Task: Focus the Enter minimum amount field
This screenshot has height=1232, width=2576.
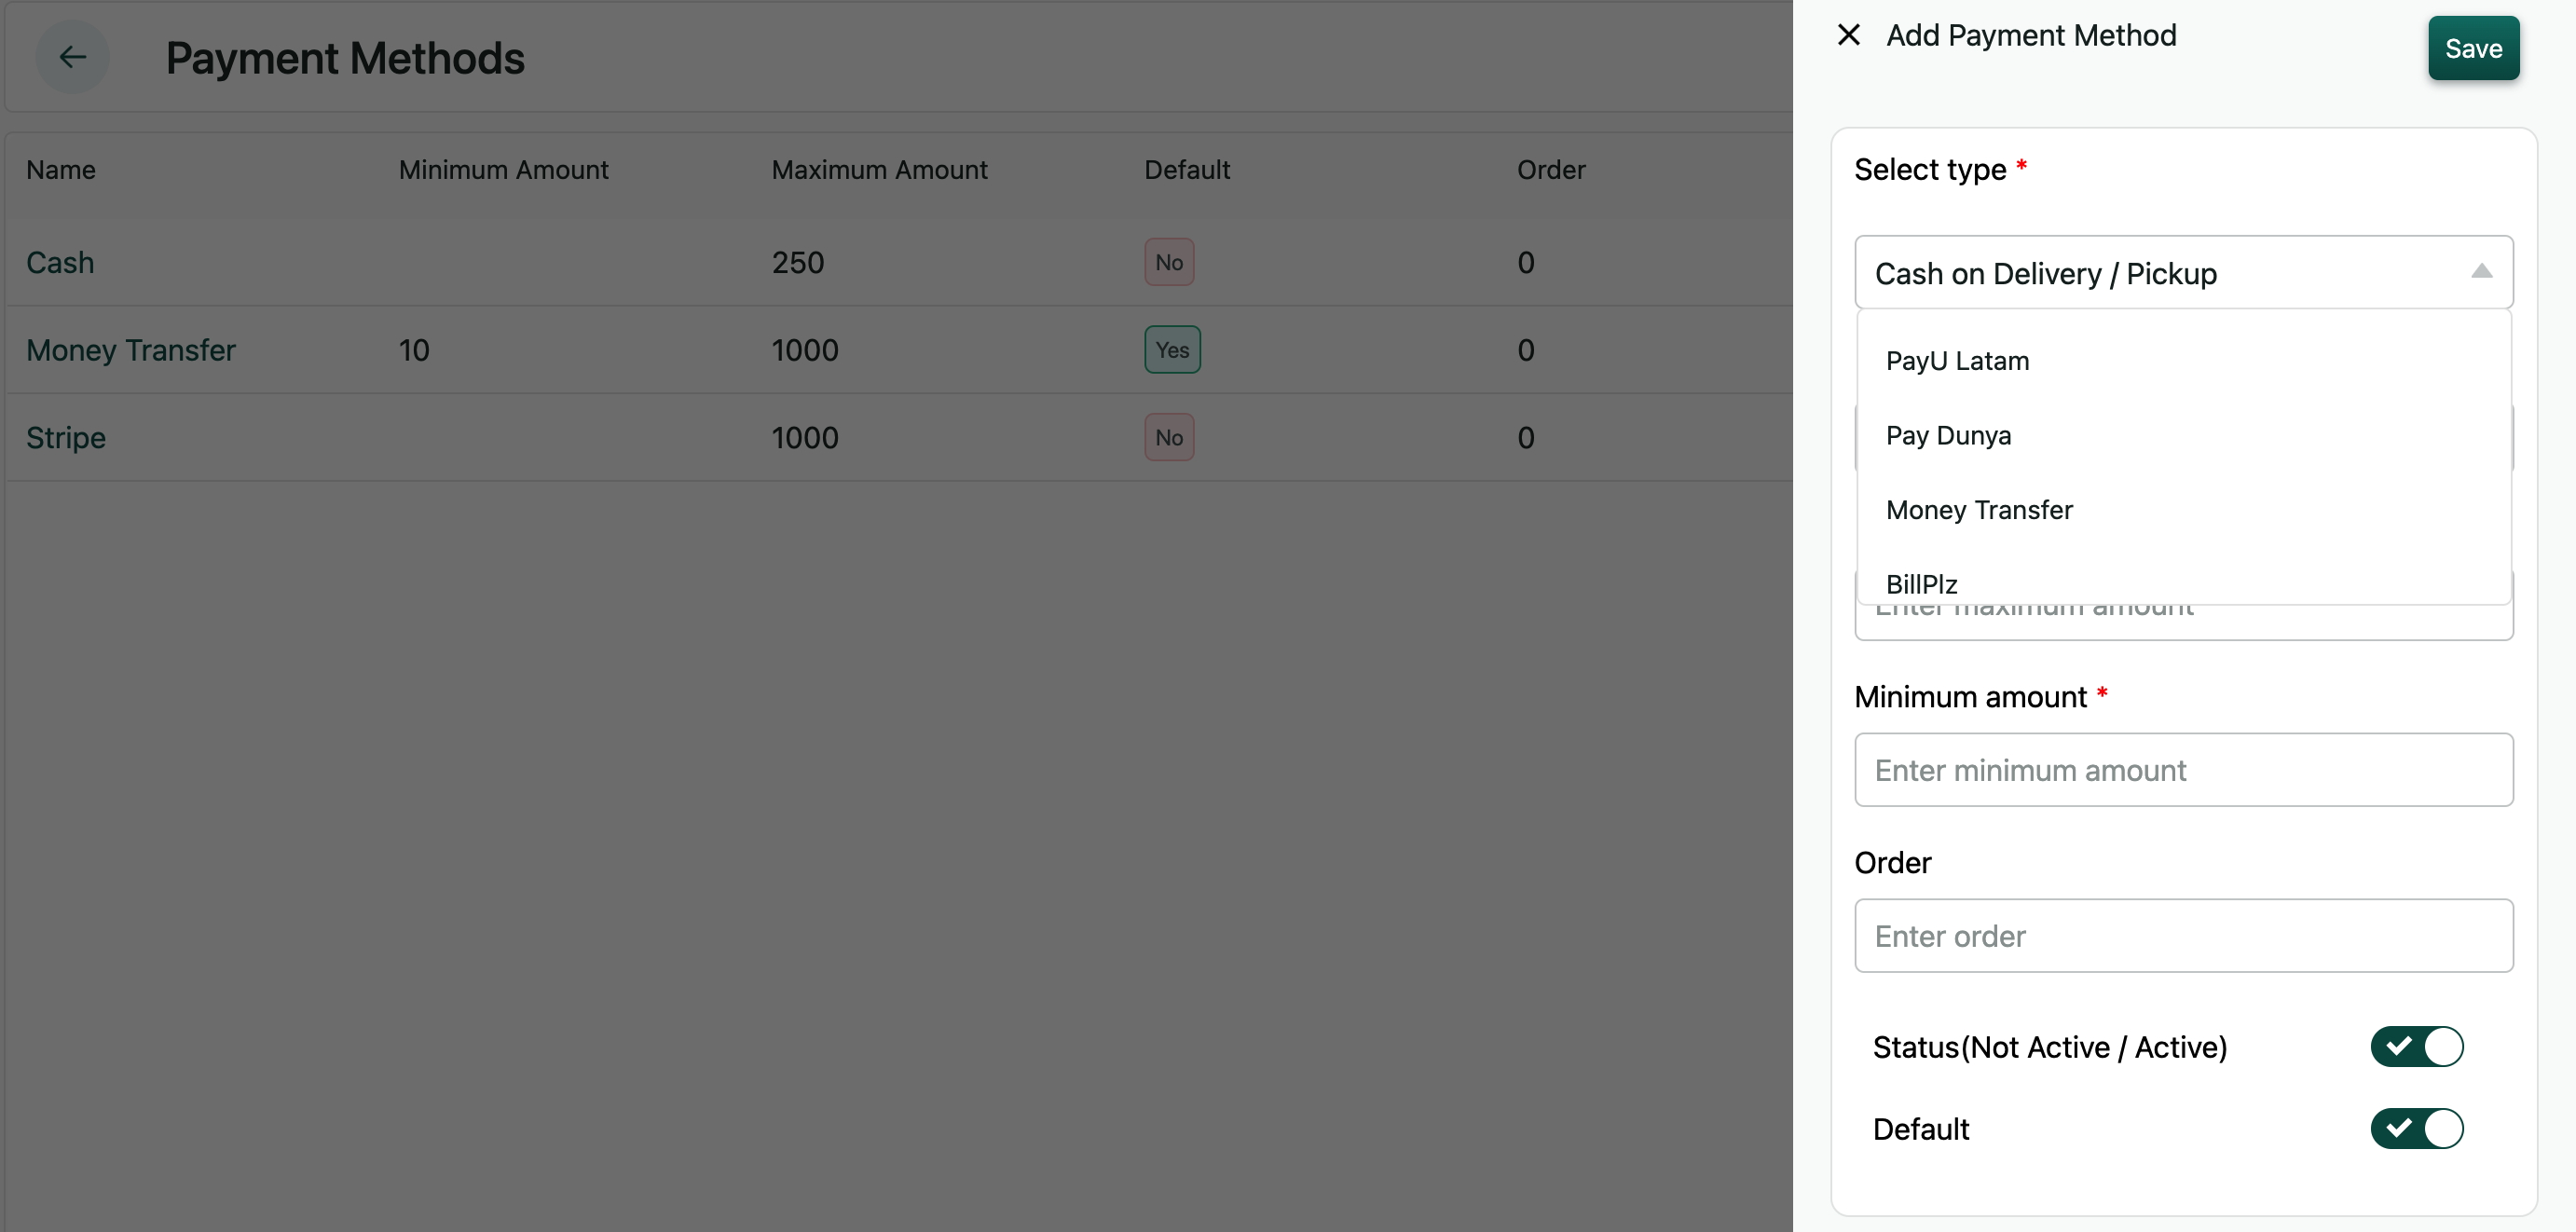Action: tap(2183, 770)
